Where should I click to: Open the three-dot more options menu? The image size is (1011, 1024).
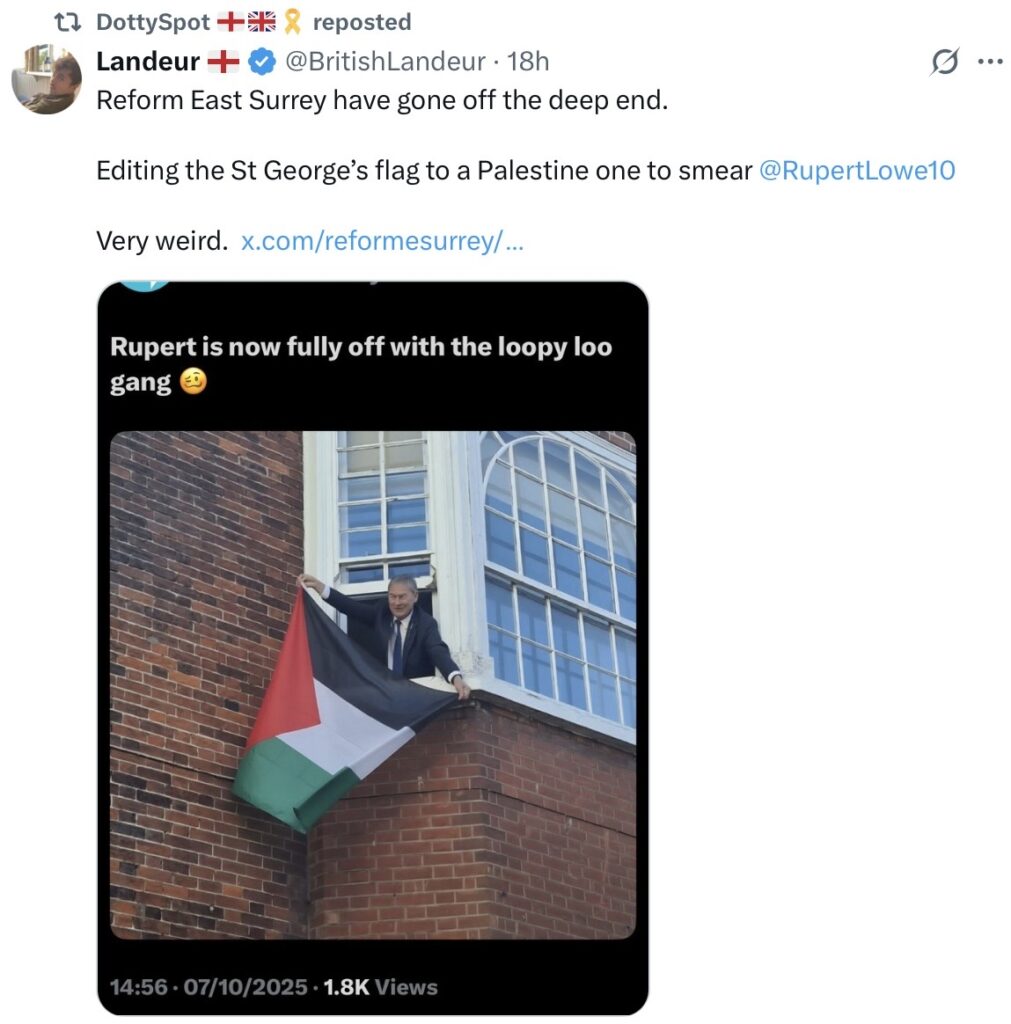989,62
